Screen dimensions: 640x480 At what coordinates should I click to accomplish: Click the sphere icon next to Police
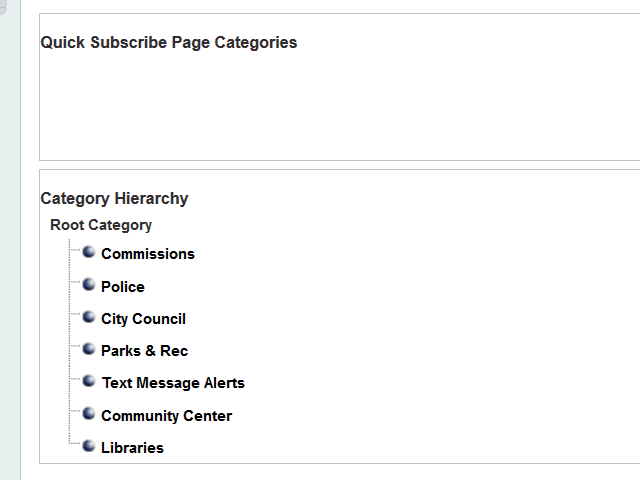tap(89, 285)
